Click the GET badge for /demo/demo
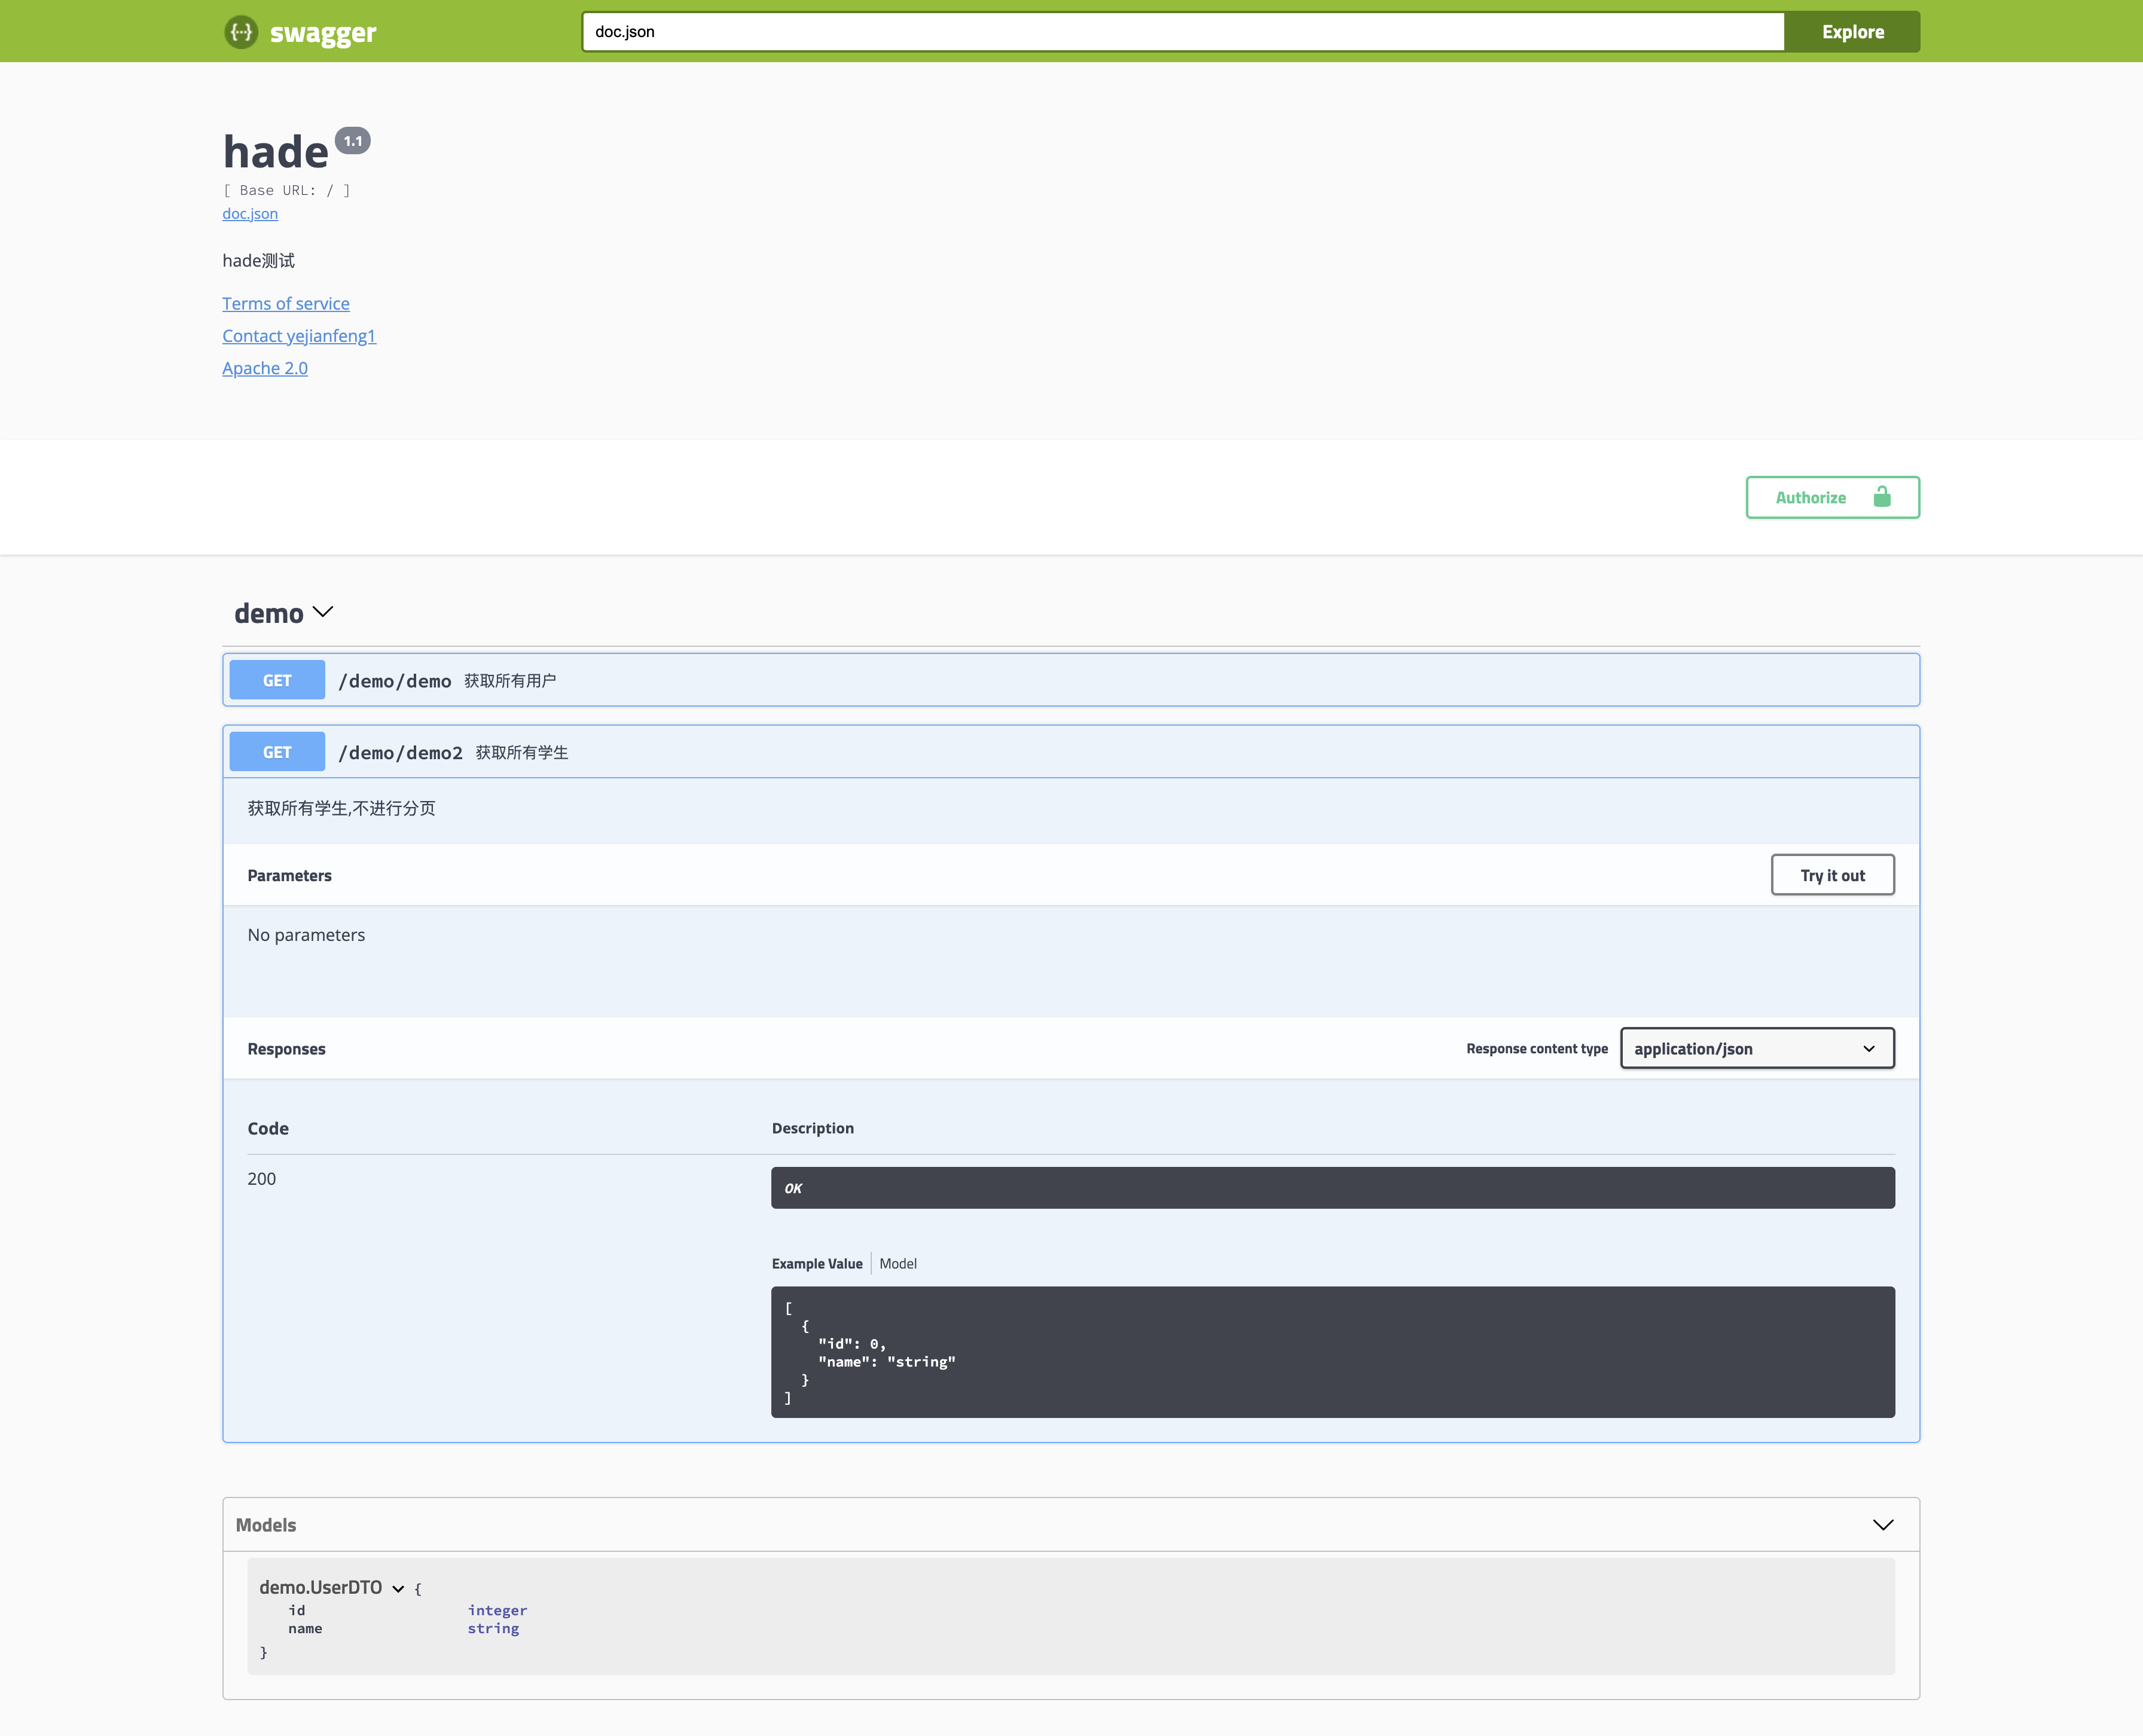This screenshot has width=2143, height=1736. click(277, 680)
